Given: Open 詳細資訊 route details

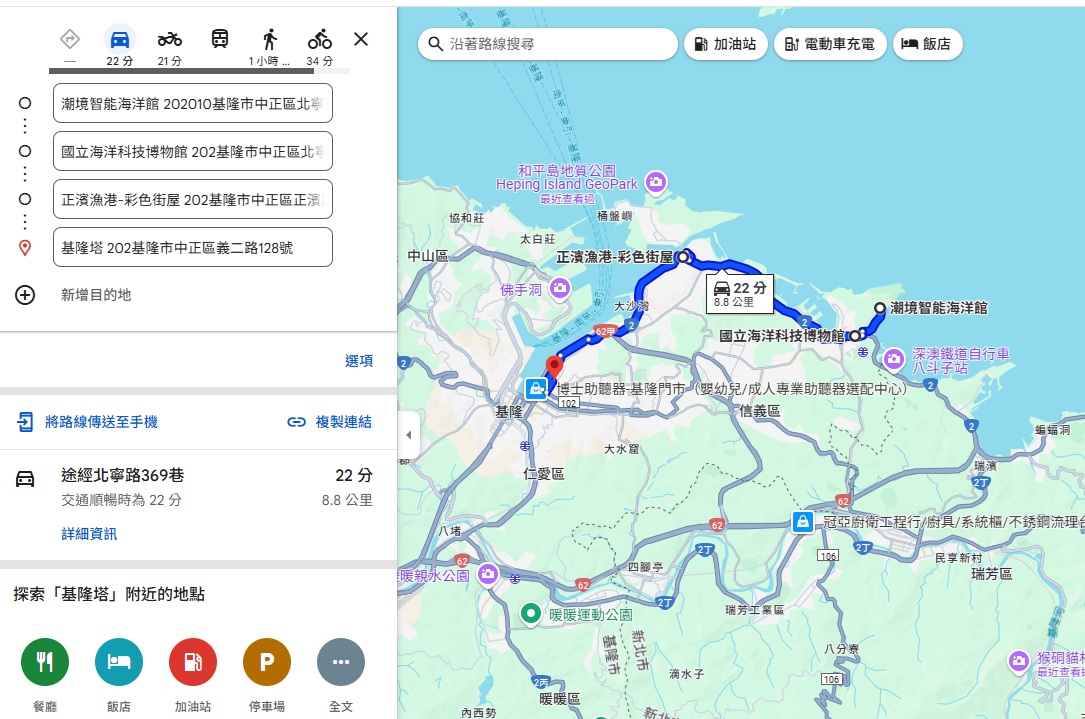Looking at the screenshot, I should (89, 534).
